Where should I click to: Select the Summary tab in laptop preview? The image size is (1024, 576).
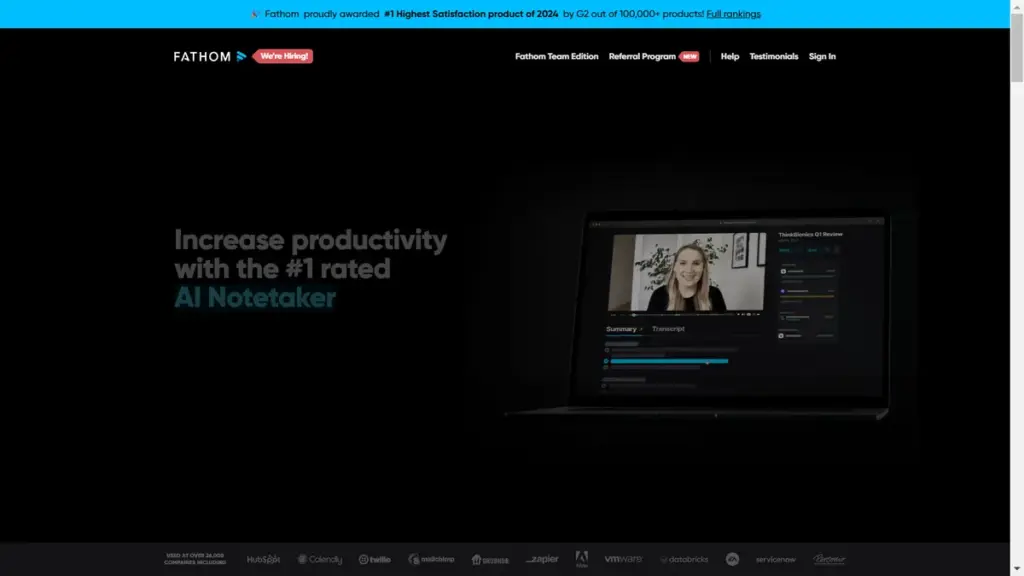click(621, 329)
